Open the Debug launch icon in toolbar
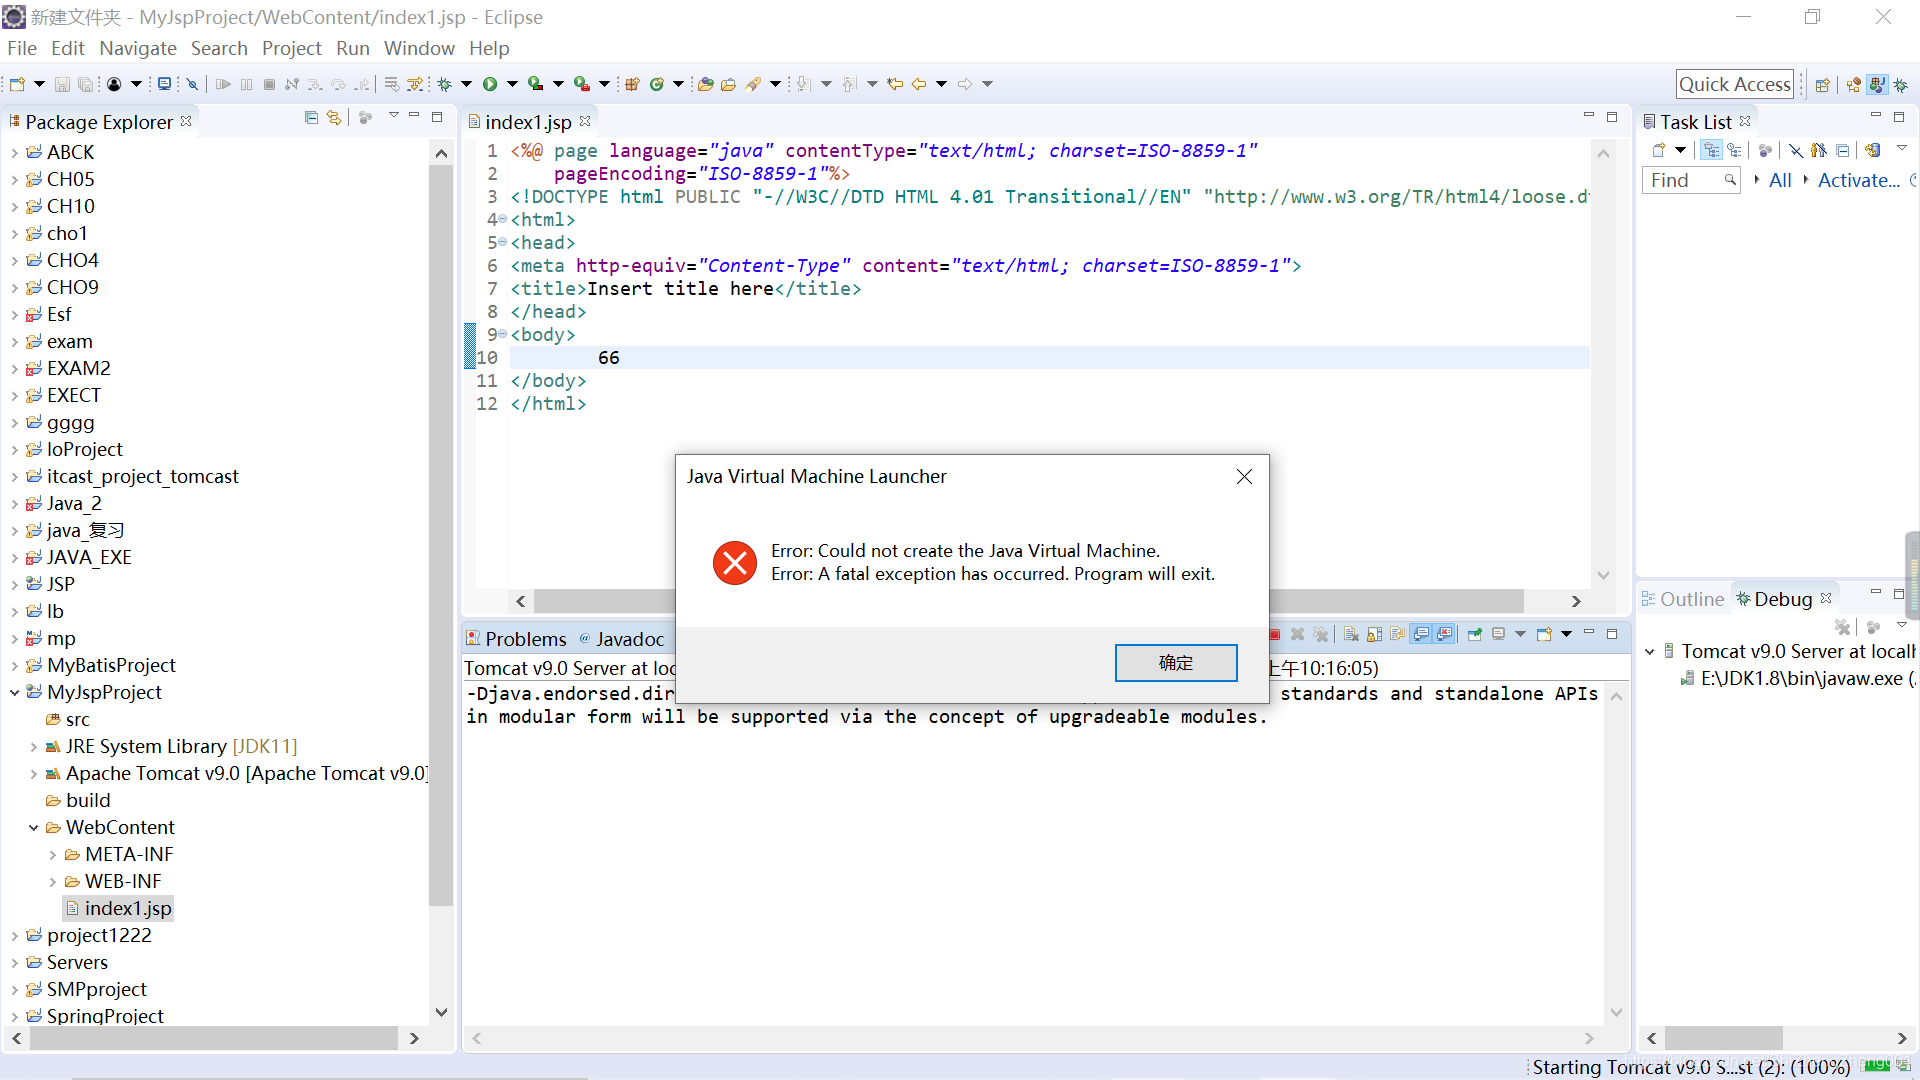The width and height of the screenshot is (1920, 1080). 445,84
